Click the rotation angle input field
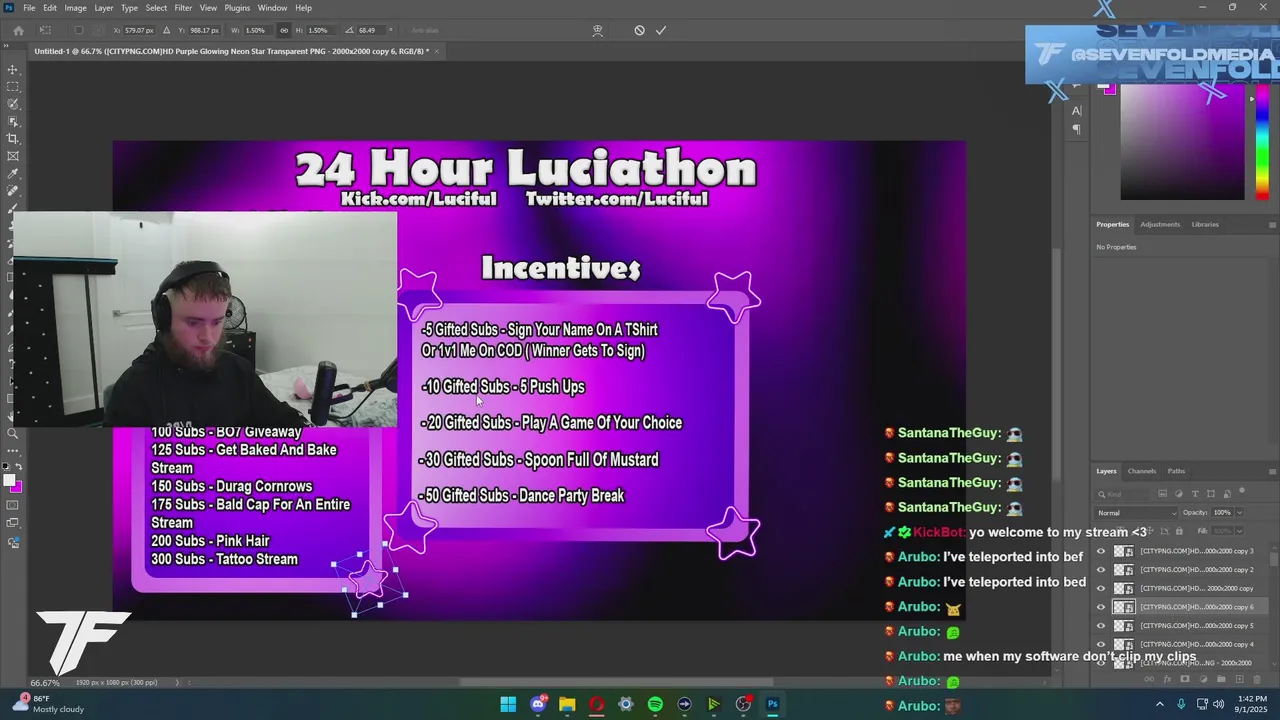The image size is (1280, 720). 370,30
